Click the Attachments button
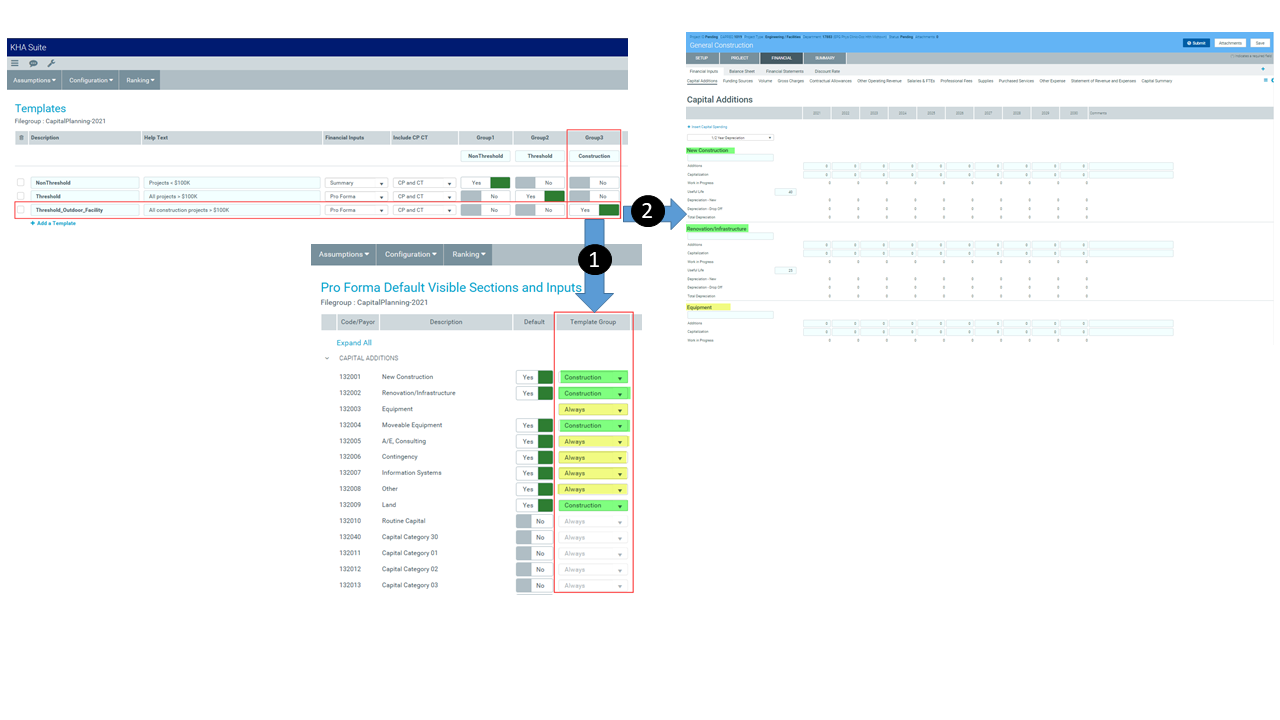The image size is (1280, 720). tap(1229, 43)
